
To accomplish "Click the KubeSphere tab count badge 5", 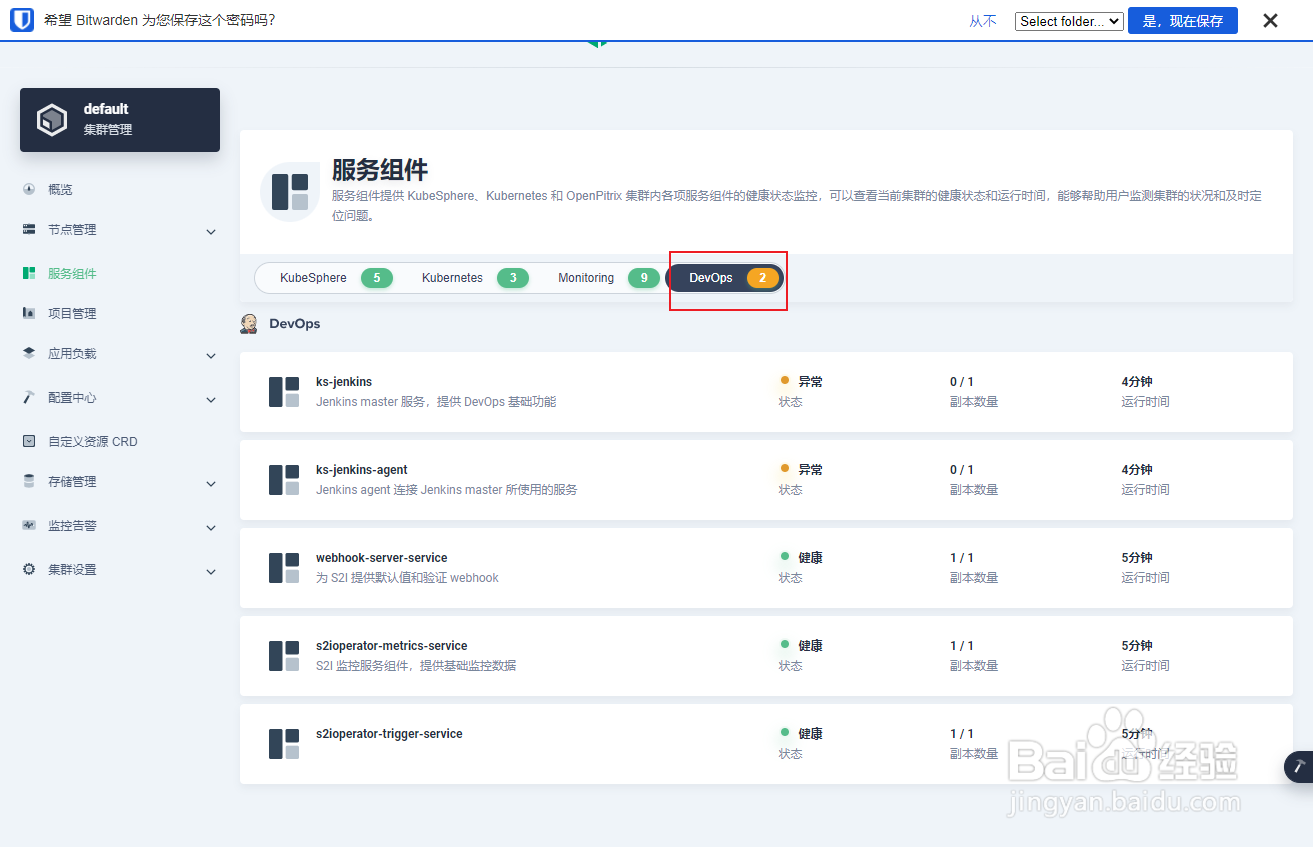I will pyautogui.click(x=377, y=278).
